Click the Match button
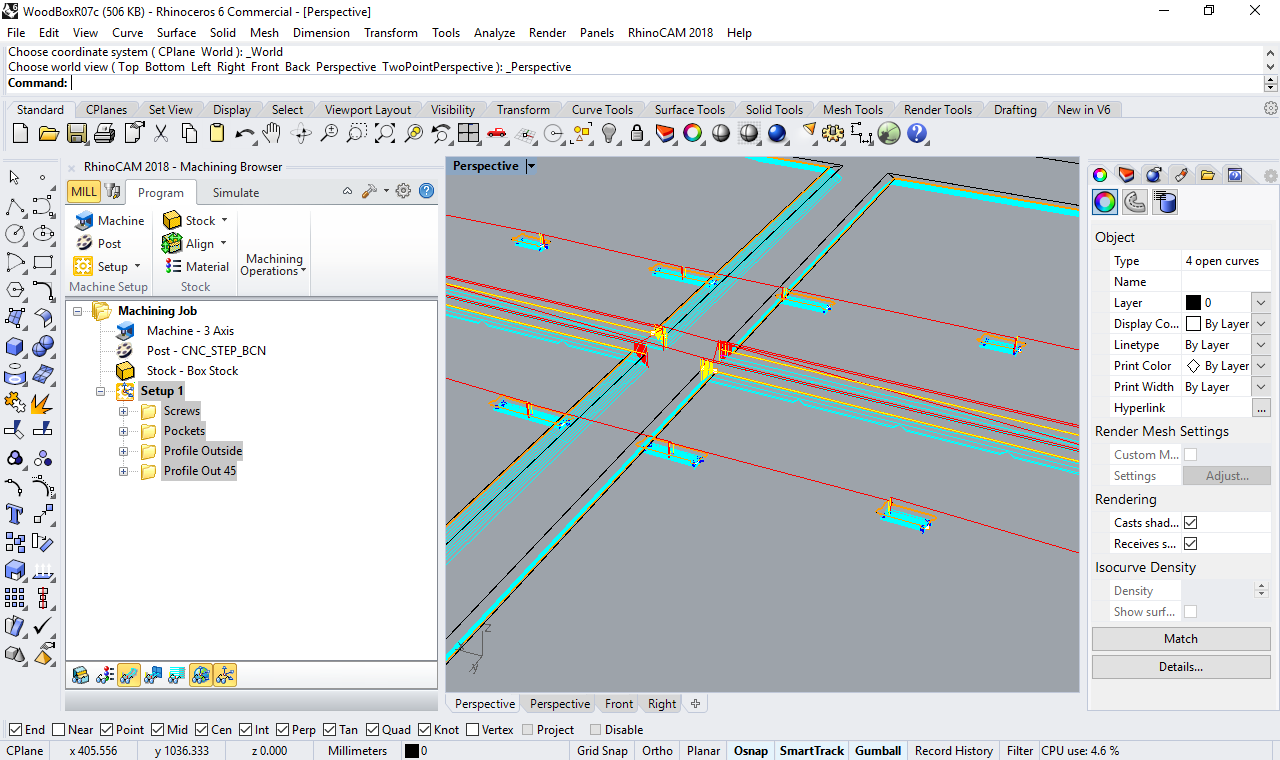Image resolution: width=1280 pixels, height=760 pixels. click(x=1180, y=639)
